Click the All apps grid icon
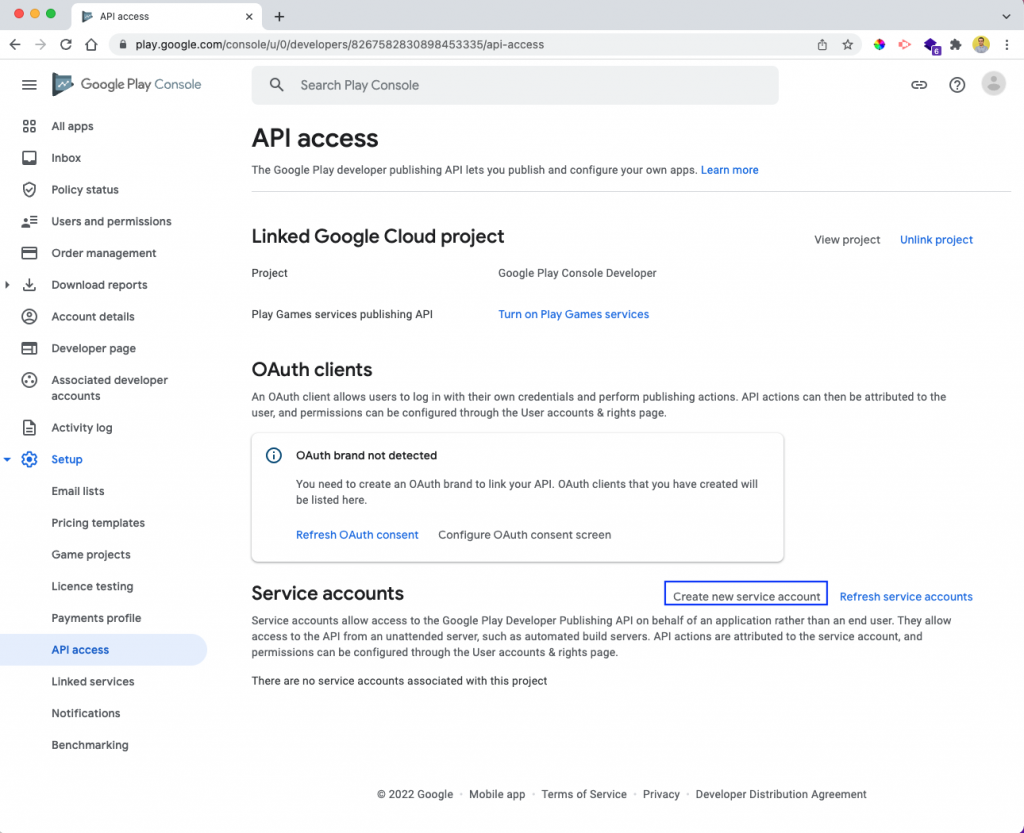1024x833 pixels. 29,126
